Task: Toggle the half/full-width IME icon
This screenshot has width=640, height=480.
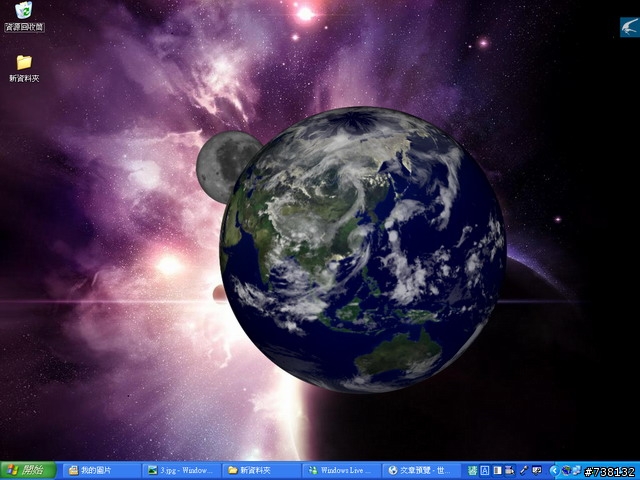Action: 498,470
